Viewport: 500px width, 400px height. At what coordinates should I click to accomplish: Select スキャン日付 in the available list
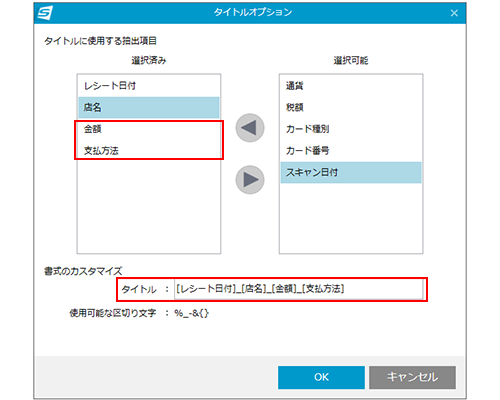[351, 172]
